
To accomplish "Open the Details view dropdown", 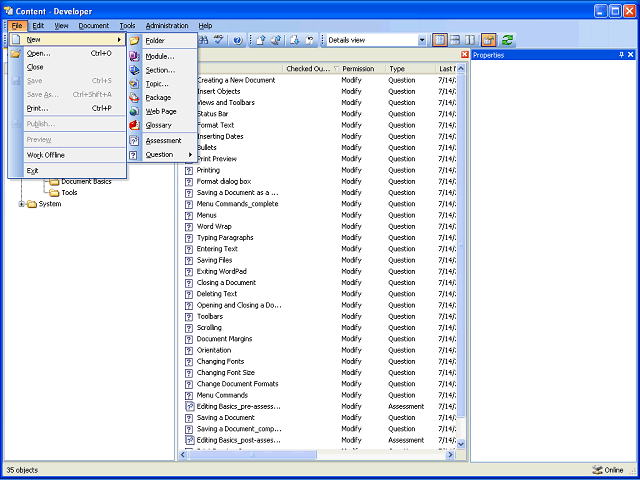I will click(422, 40).
